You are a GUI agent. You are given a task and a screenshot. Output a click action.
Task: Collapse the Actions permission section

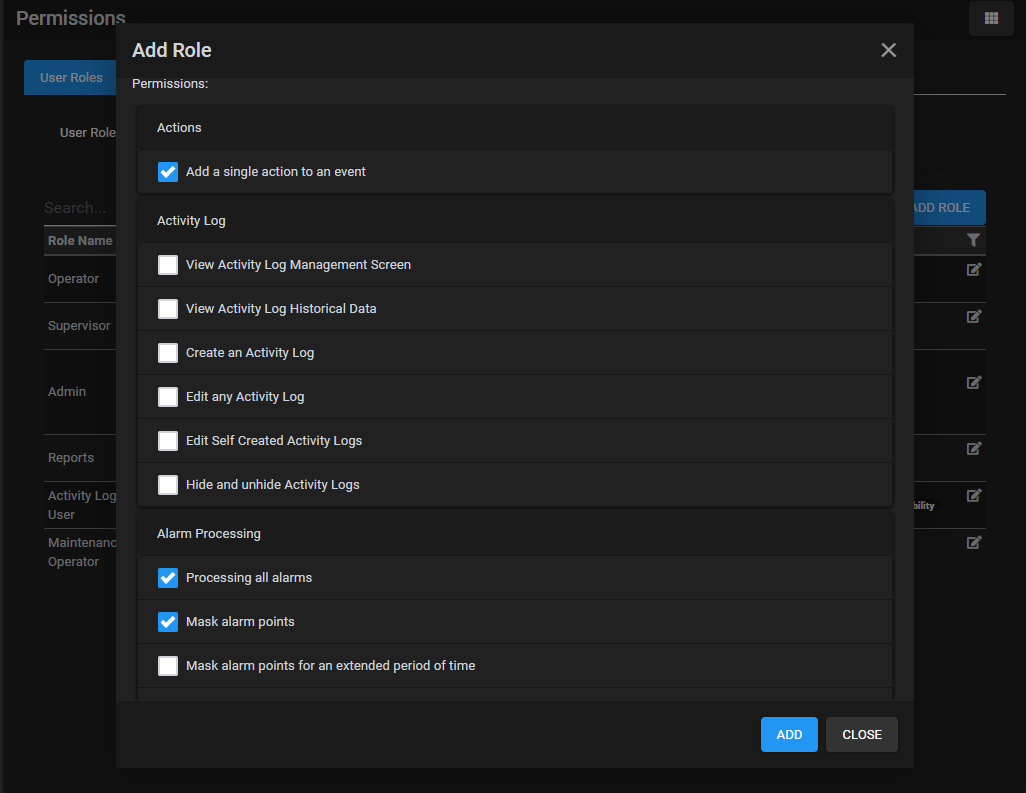click(x=515, y=128)
